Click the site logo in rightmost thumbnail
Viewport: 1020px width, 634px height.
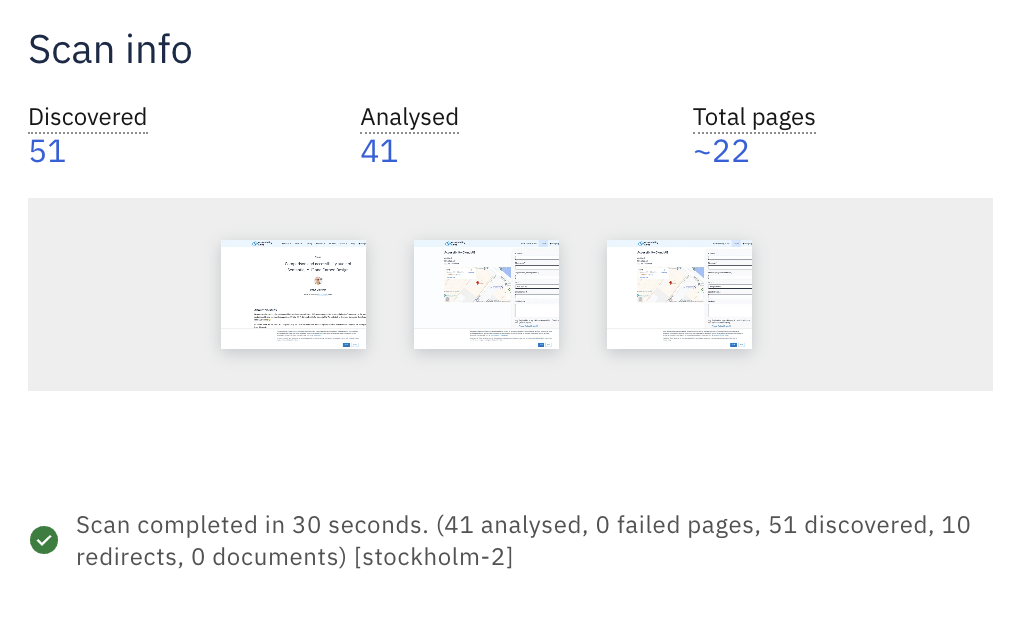click(650, 243)
